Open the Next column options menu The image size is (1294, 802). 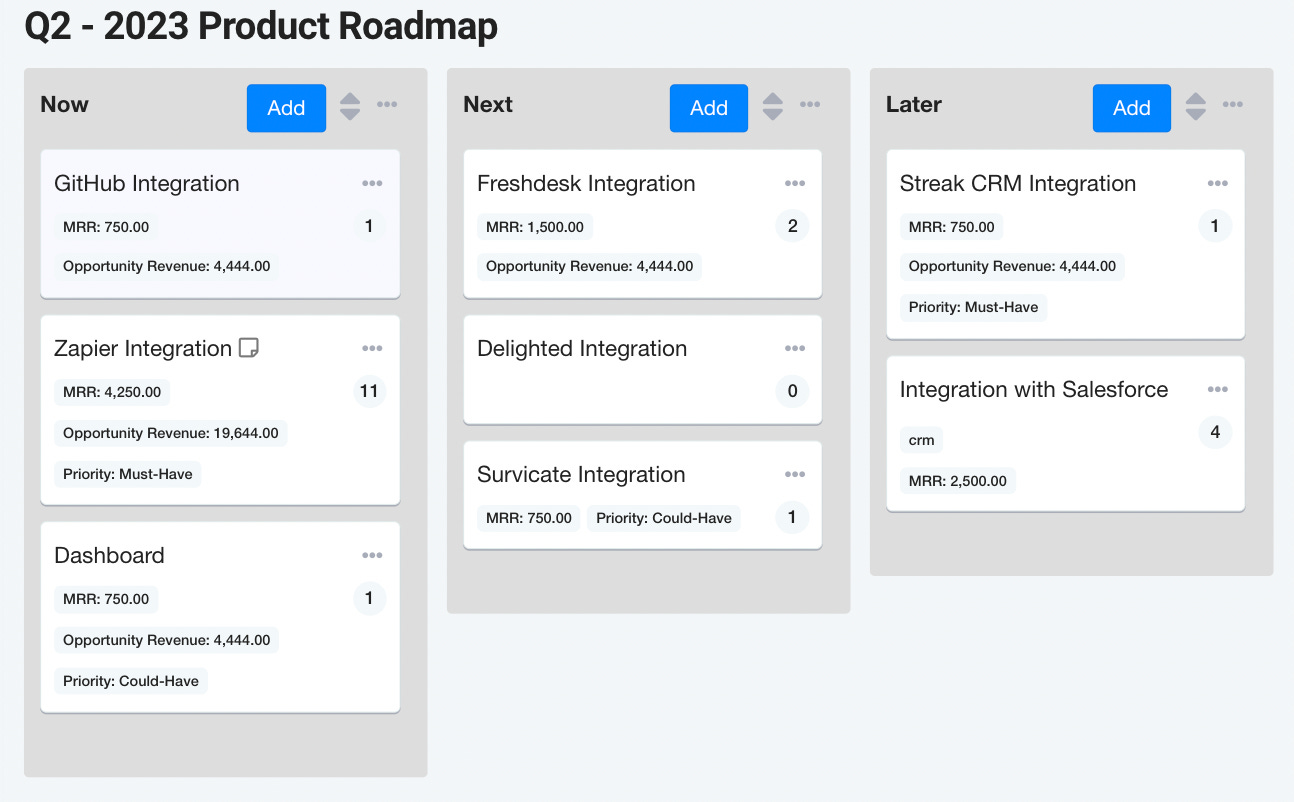810,105
